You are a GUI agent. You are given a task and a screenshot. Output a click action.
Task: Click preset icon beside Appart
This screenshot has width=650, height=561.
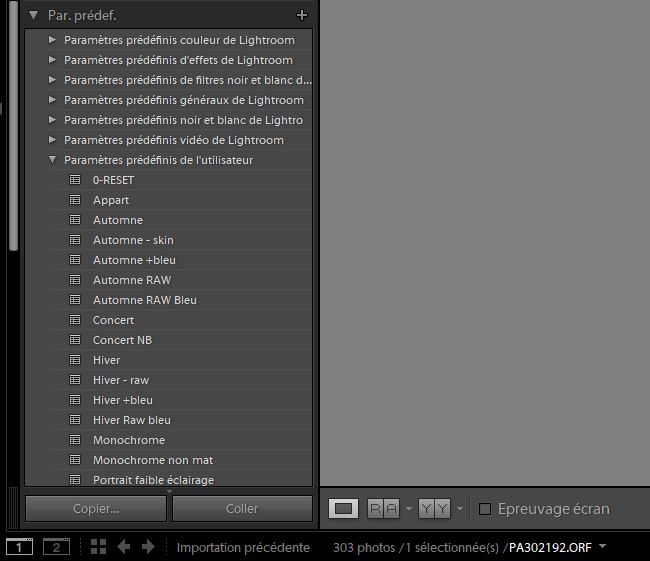[x=75, y=200]
